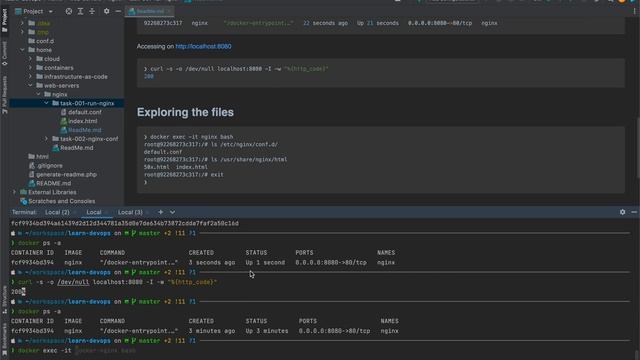The image size is (640, 360).
Task: Click the curl command in README code block
Action: tap(236, 69)
